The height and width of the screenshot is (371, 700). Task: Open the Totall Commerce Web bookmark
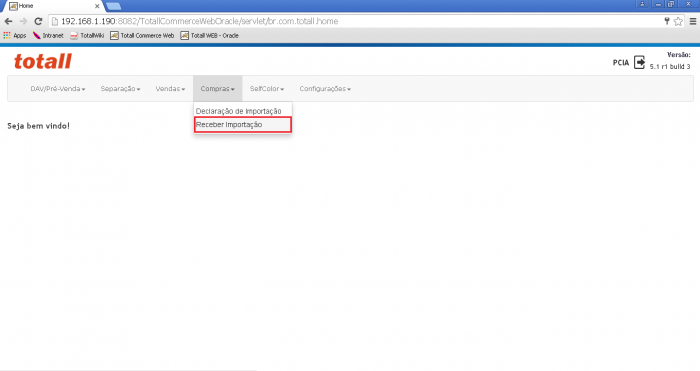(x=142, y=35)
